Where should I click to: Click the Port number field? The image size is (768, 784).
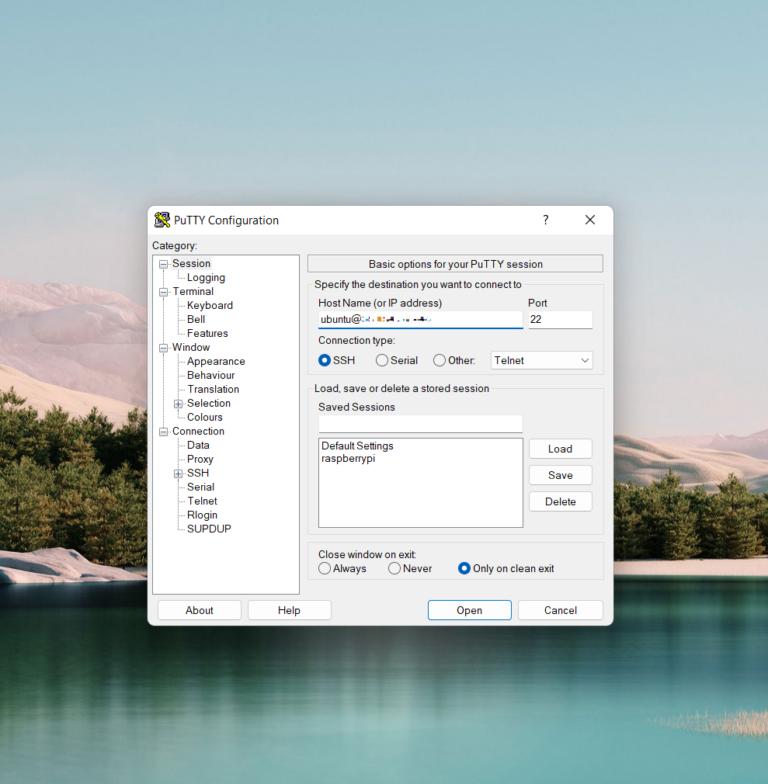[x=559, y=320]
